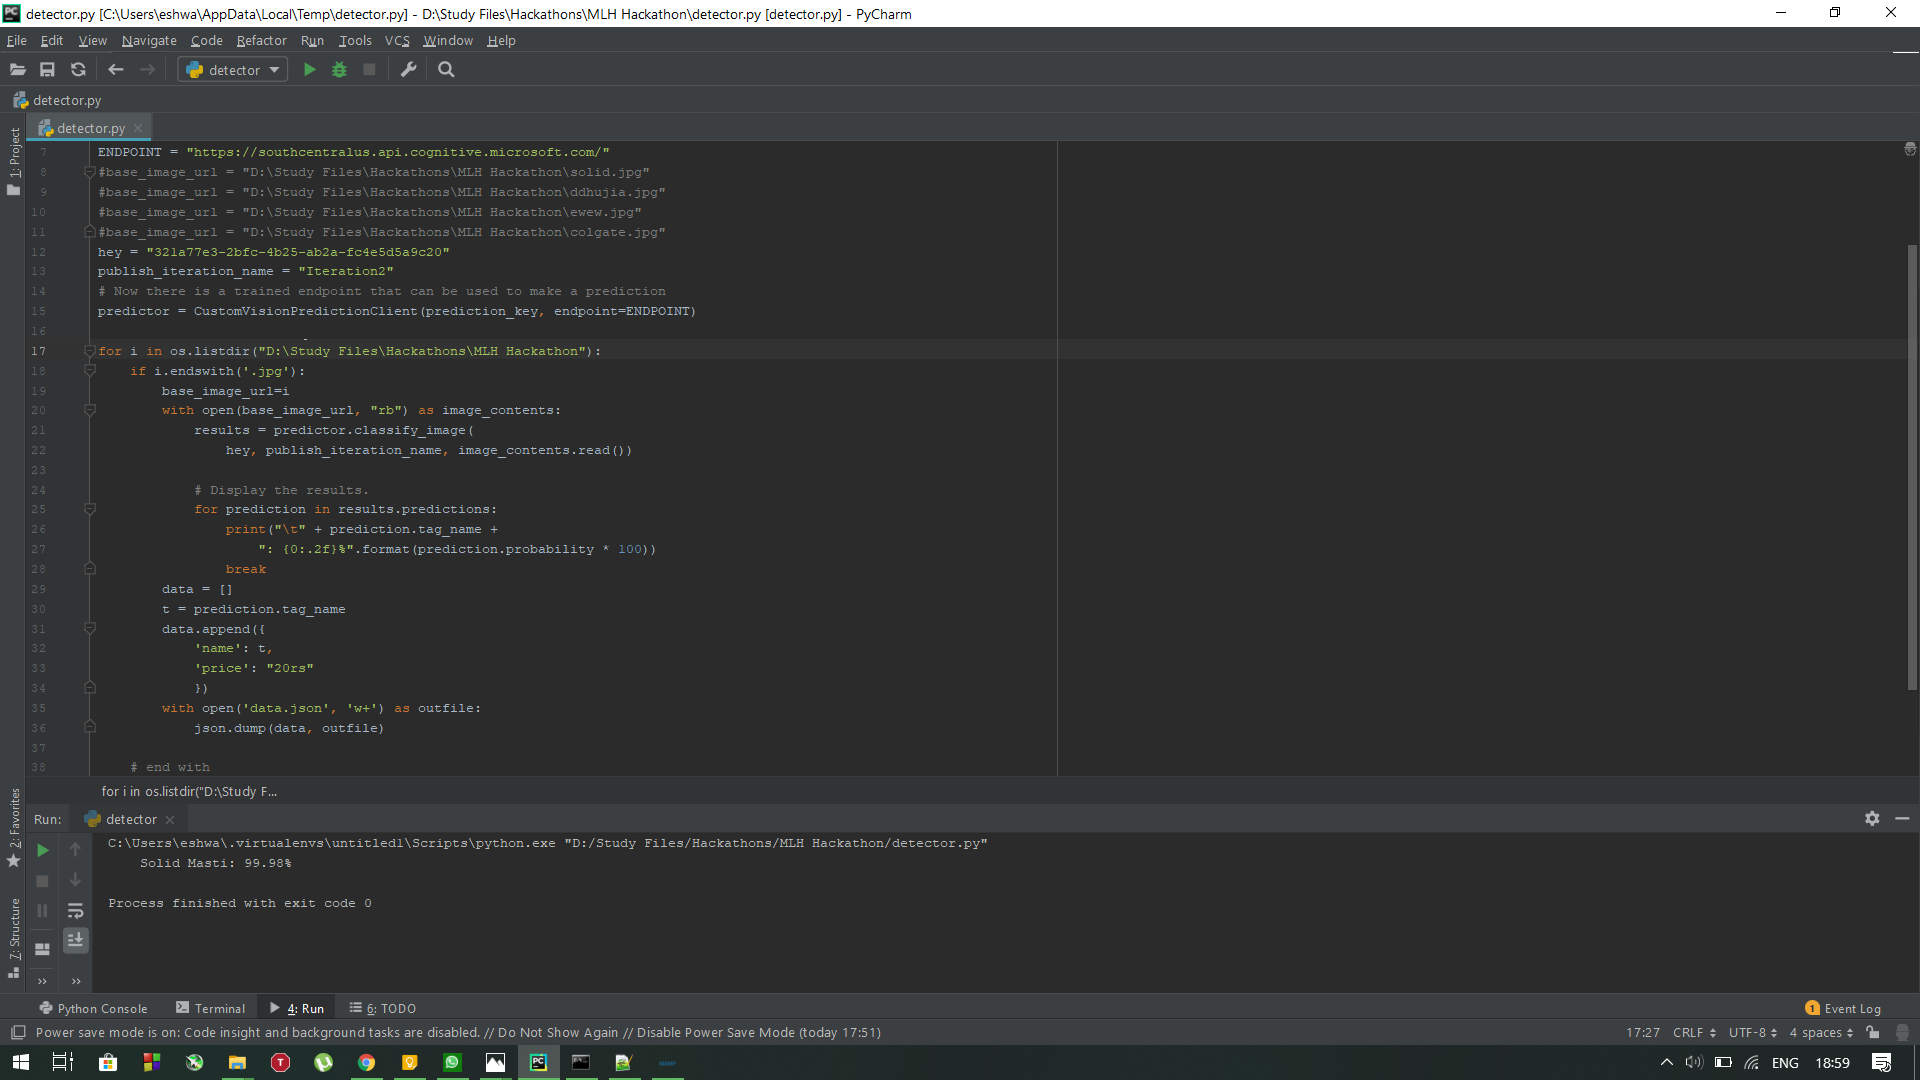Toggle the read-only lock icon in status bar
The width and height of the screenshot is (1920, 1080).
coord(1873,1033)
